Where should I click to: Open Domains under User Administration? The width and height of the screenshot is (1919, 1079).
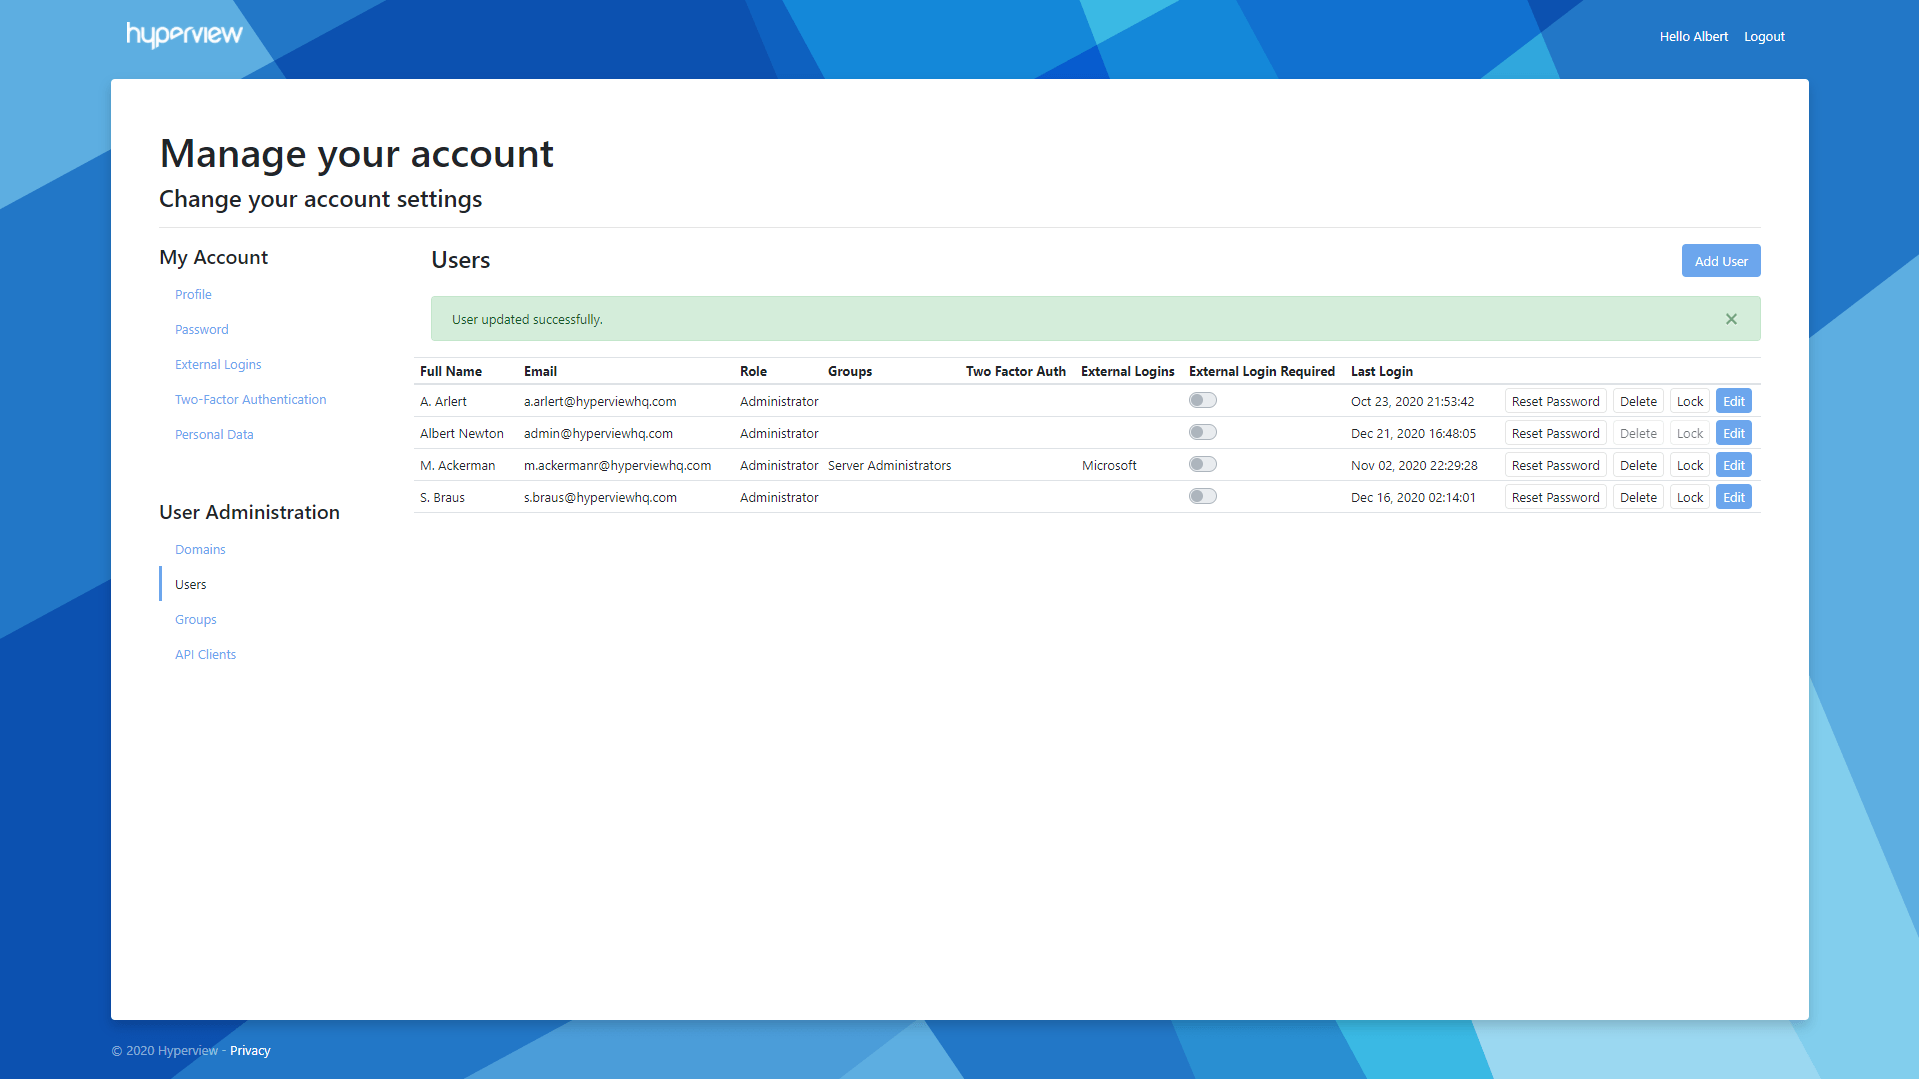(200, 549)
